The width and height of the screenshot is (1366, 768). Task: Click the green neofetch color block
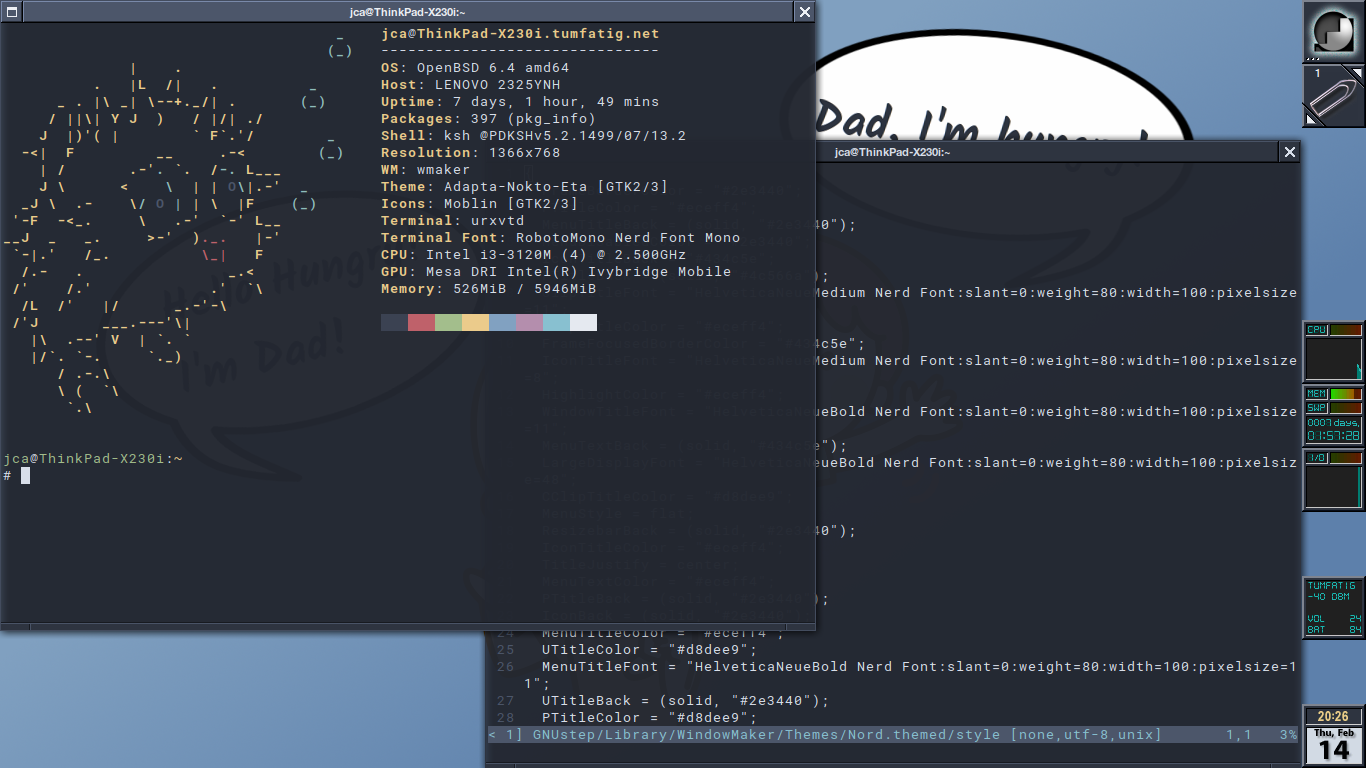point(448,322)
